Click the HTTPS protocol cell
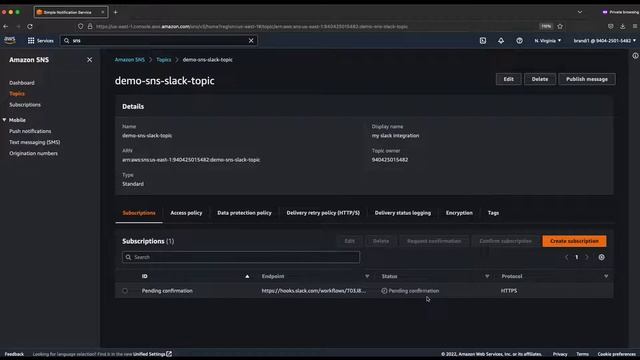 pyautogui.click(x=509, y=291)
